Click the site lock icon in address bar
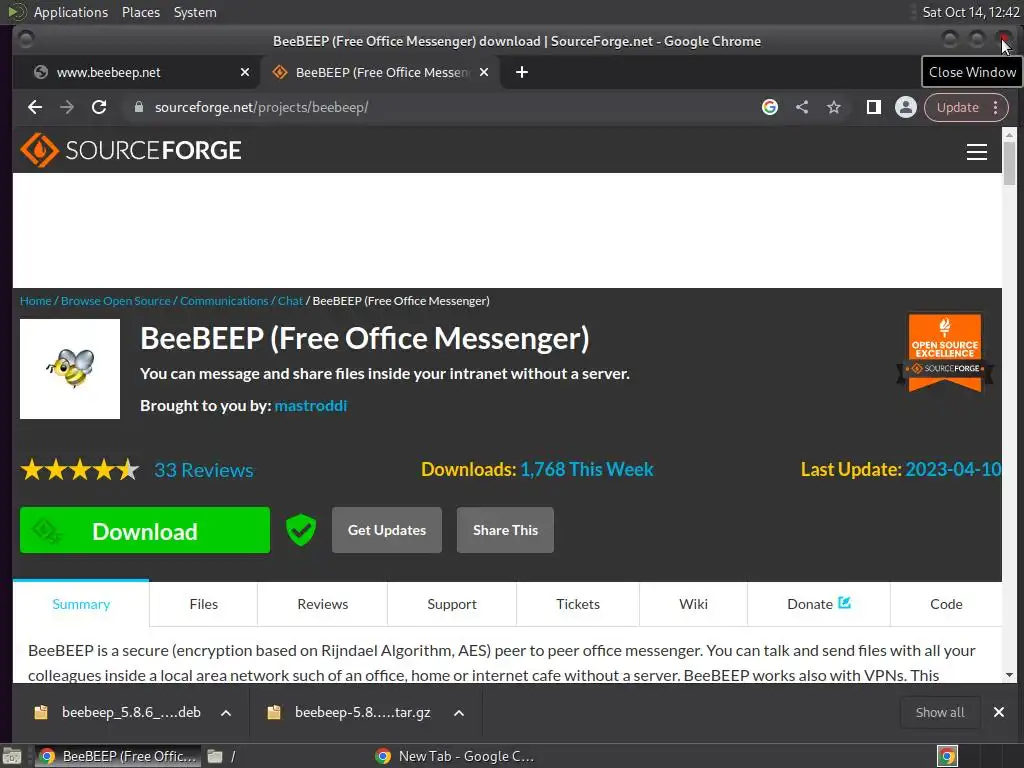 (x=138, y=107)
